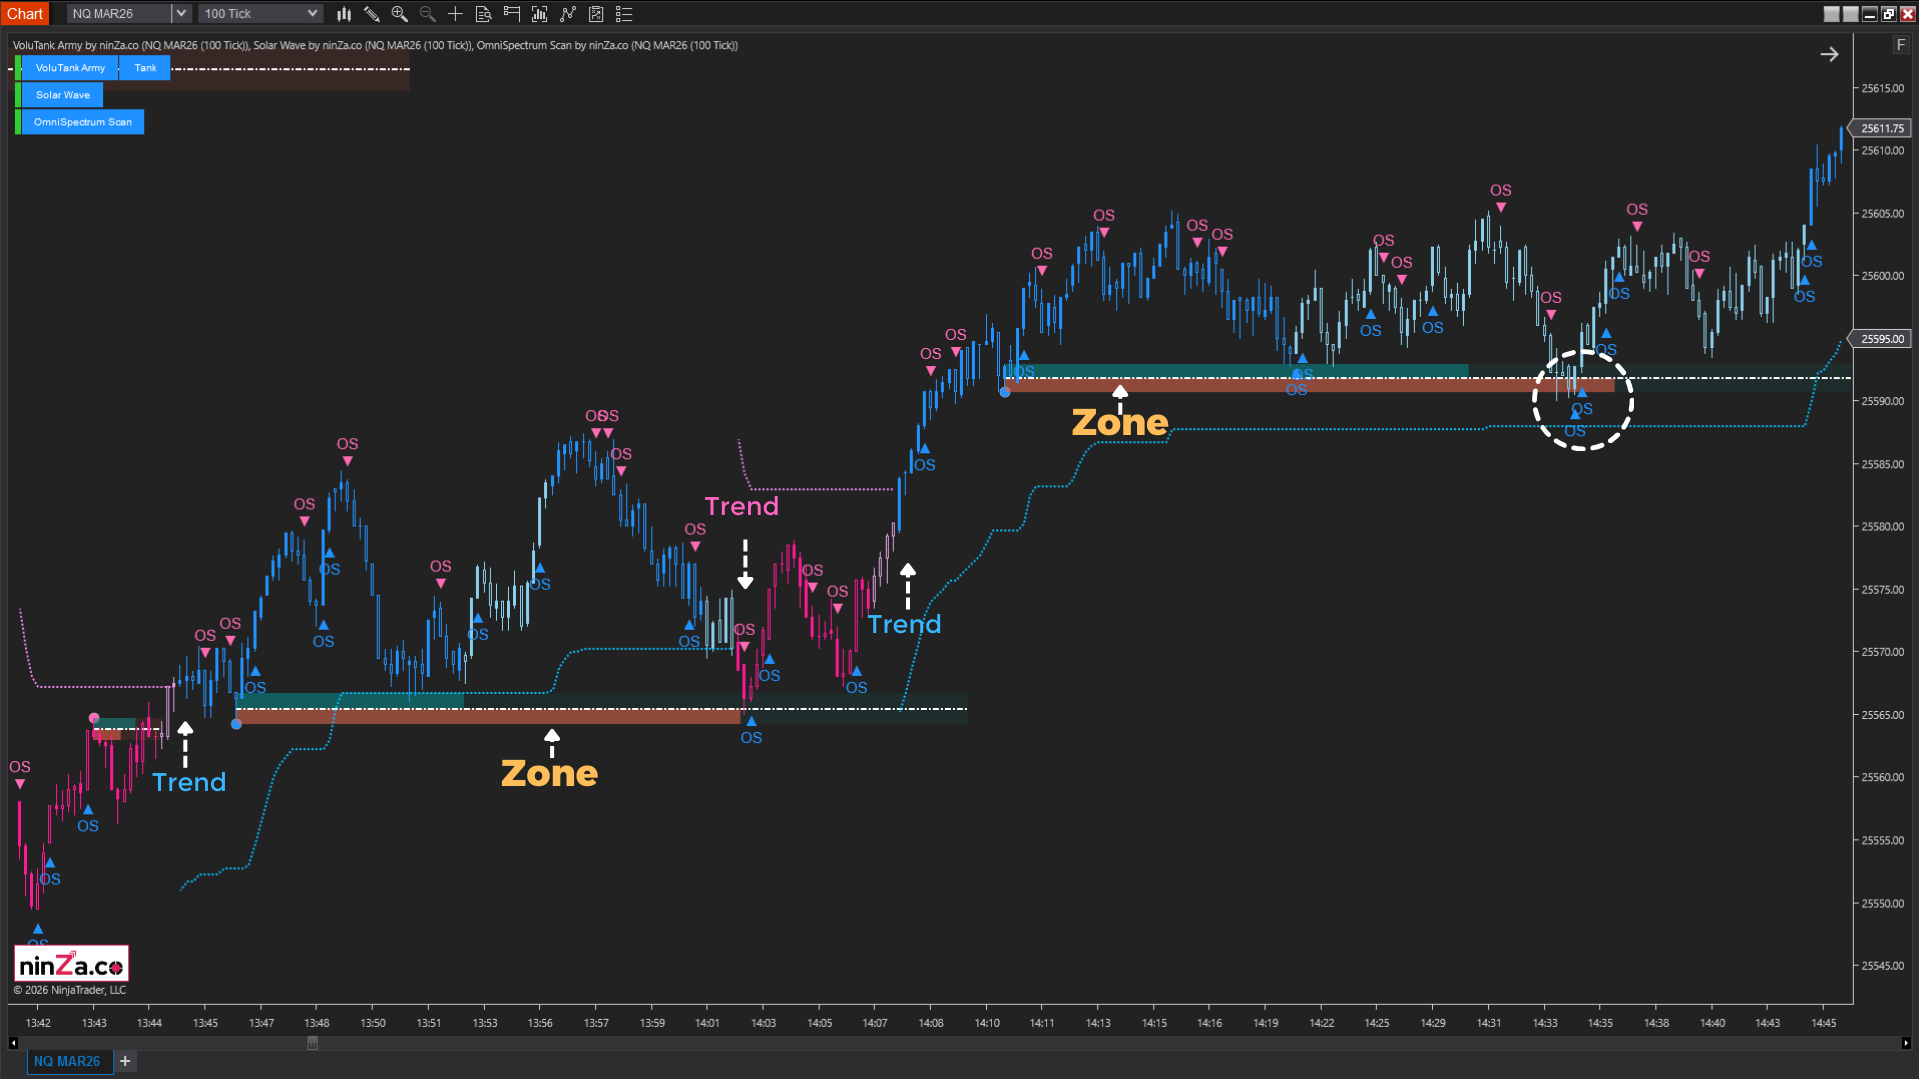Screen dimensions: 1919x1079
Task: Click the Tank button
Action: [x=145, y=68]
